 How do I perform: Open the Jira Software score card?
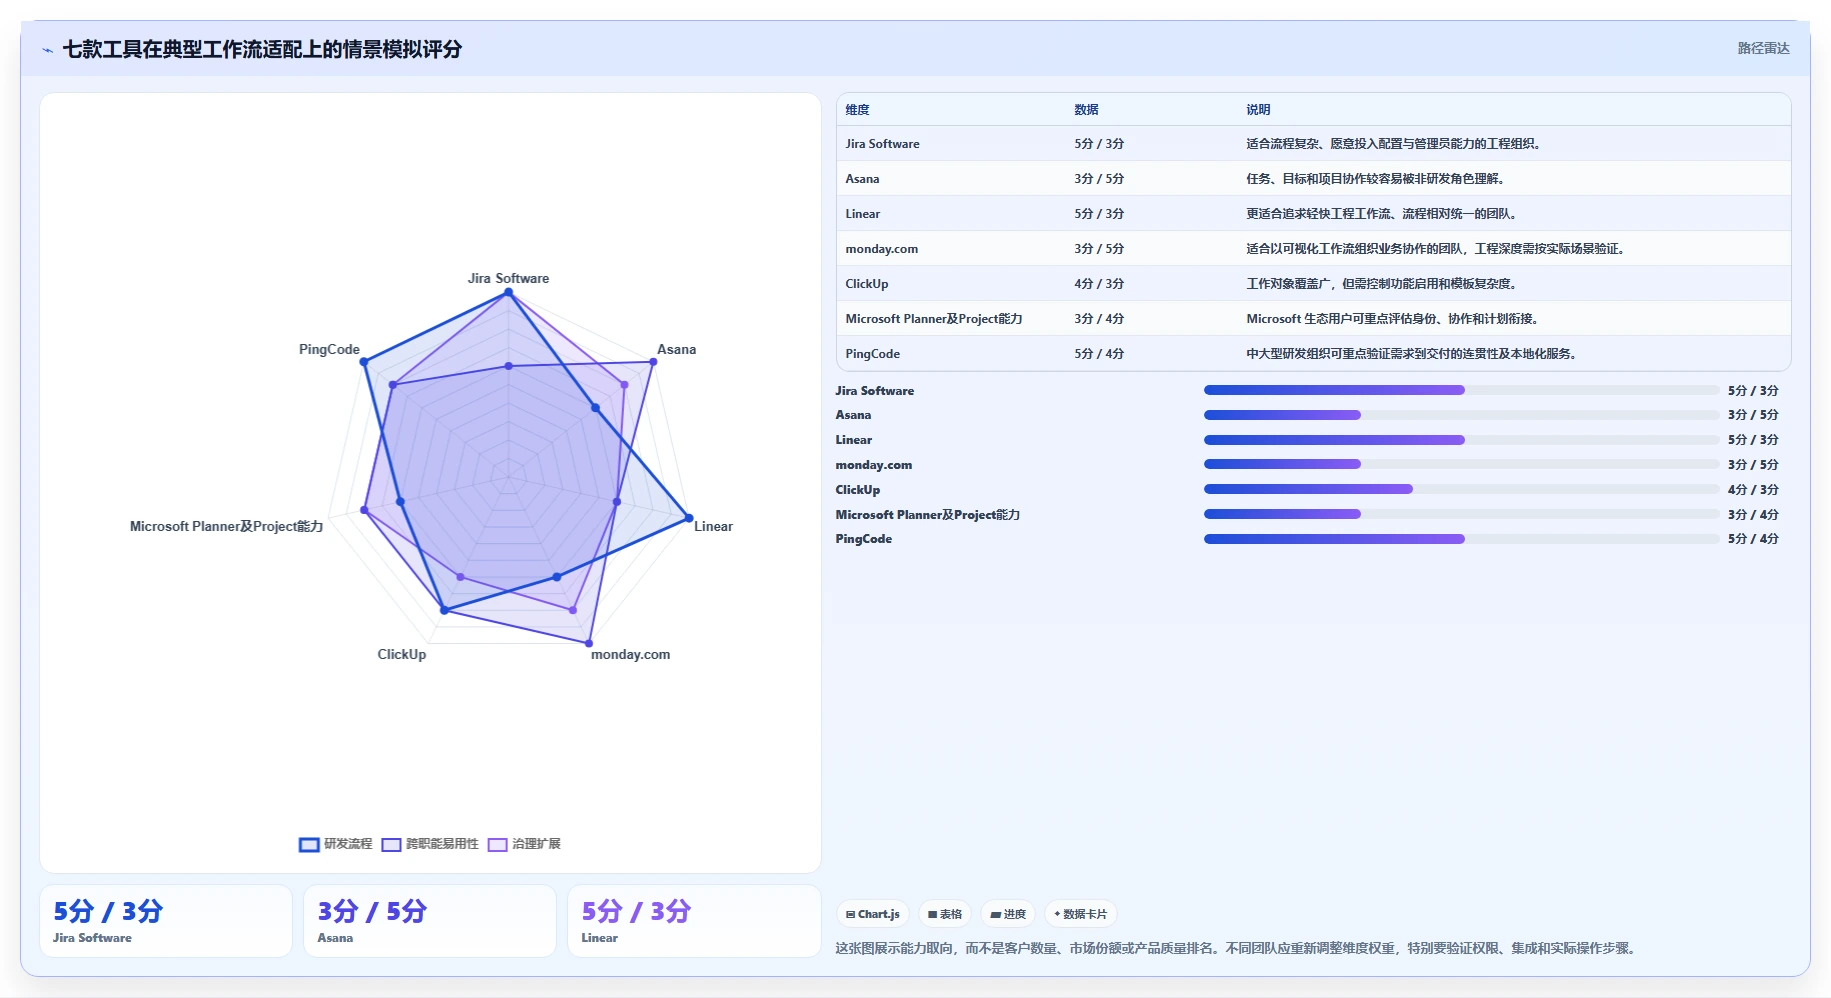click(166, 921)
